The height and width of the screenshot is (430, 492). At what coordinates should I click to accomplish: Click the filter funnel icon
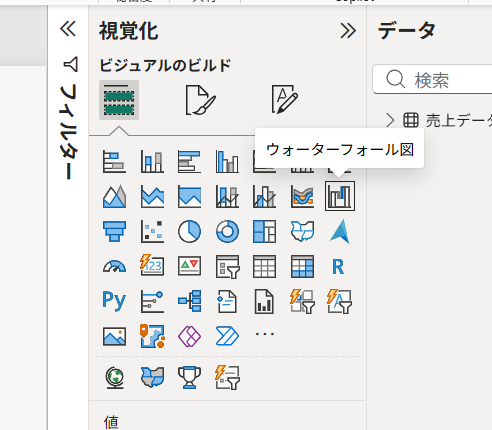[x=71, y=64]
